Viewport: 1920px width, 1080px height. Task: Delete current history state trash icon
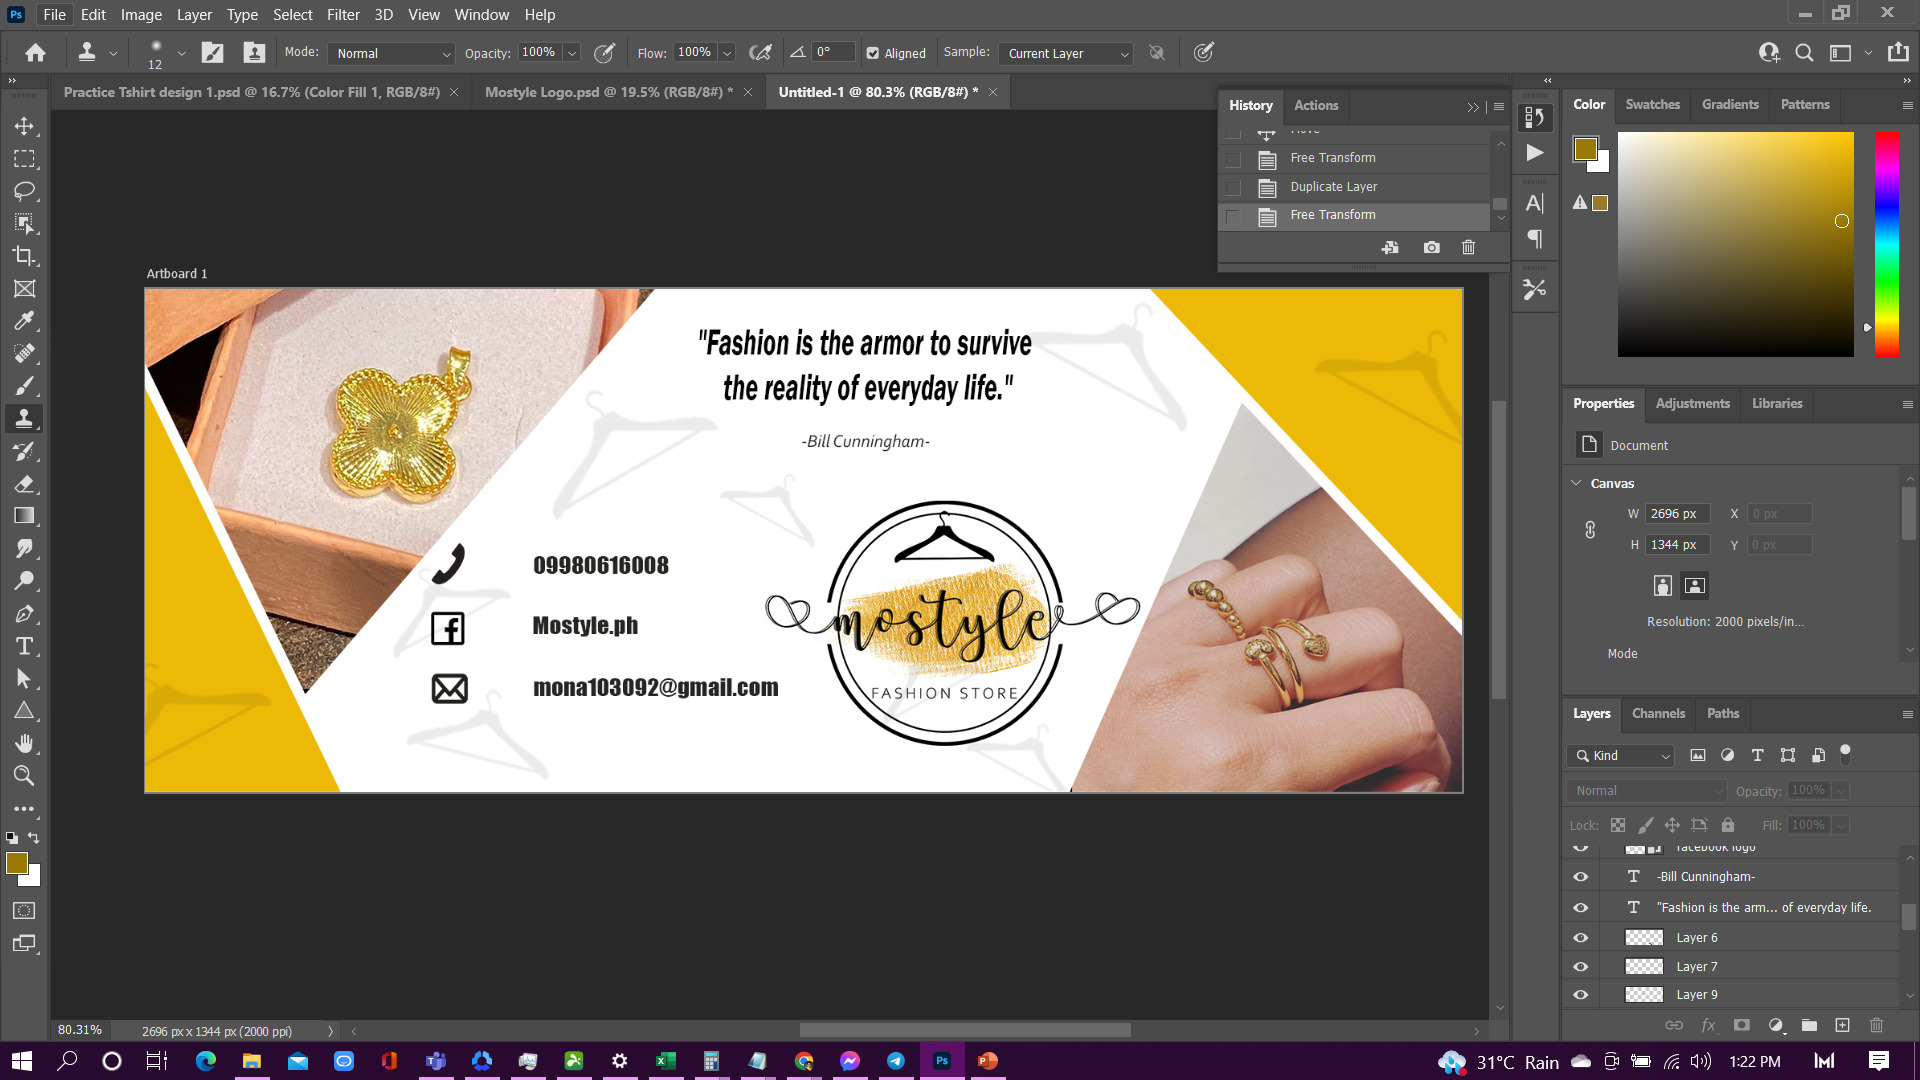coord(1468,247)
